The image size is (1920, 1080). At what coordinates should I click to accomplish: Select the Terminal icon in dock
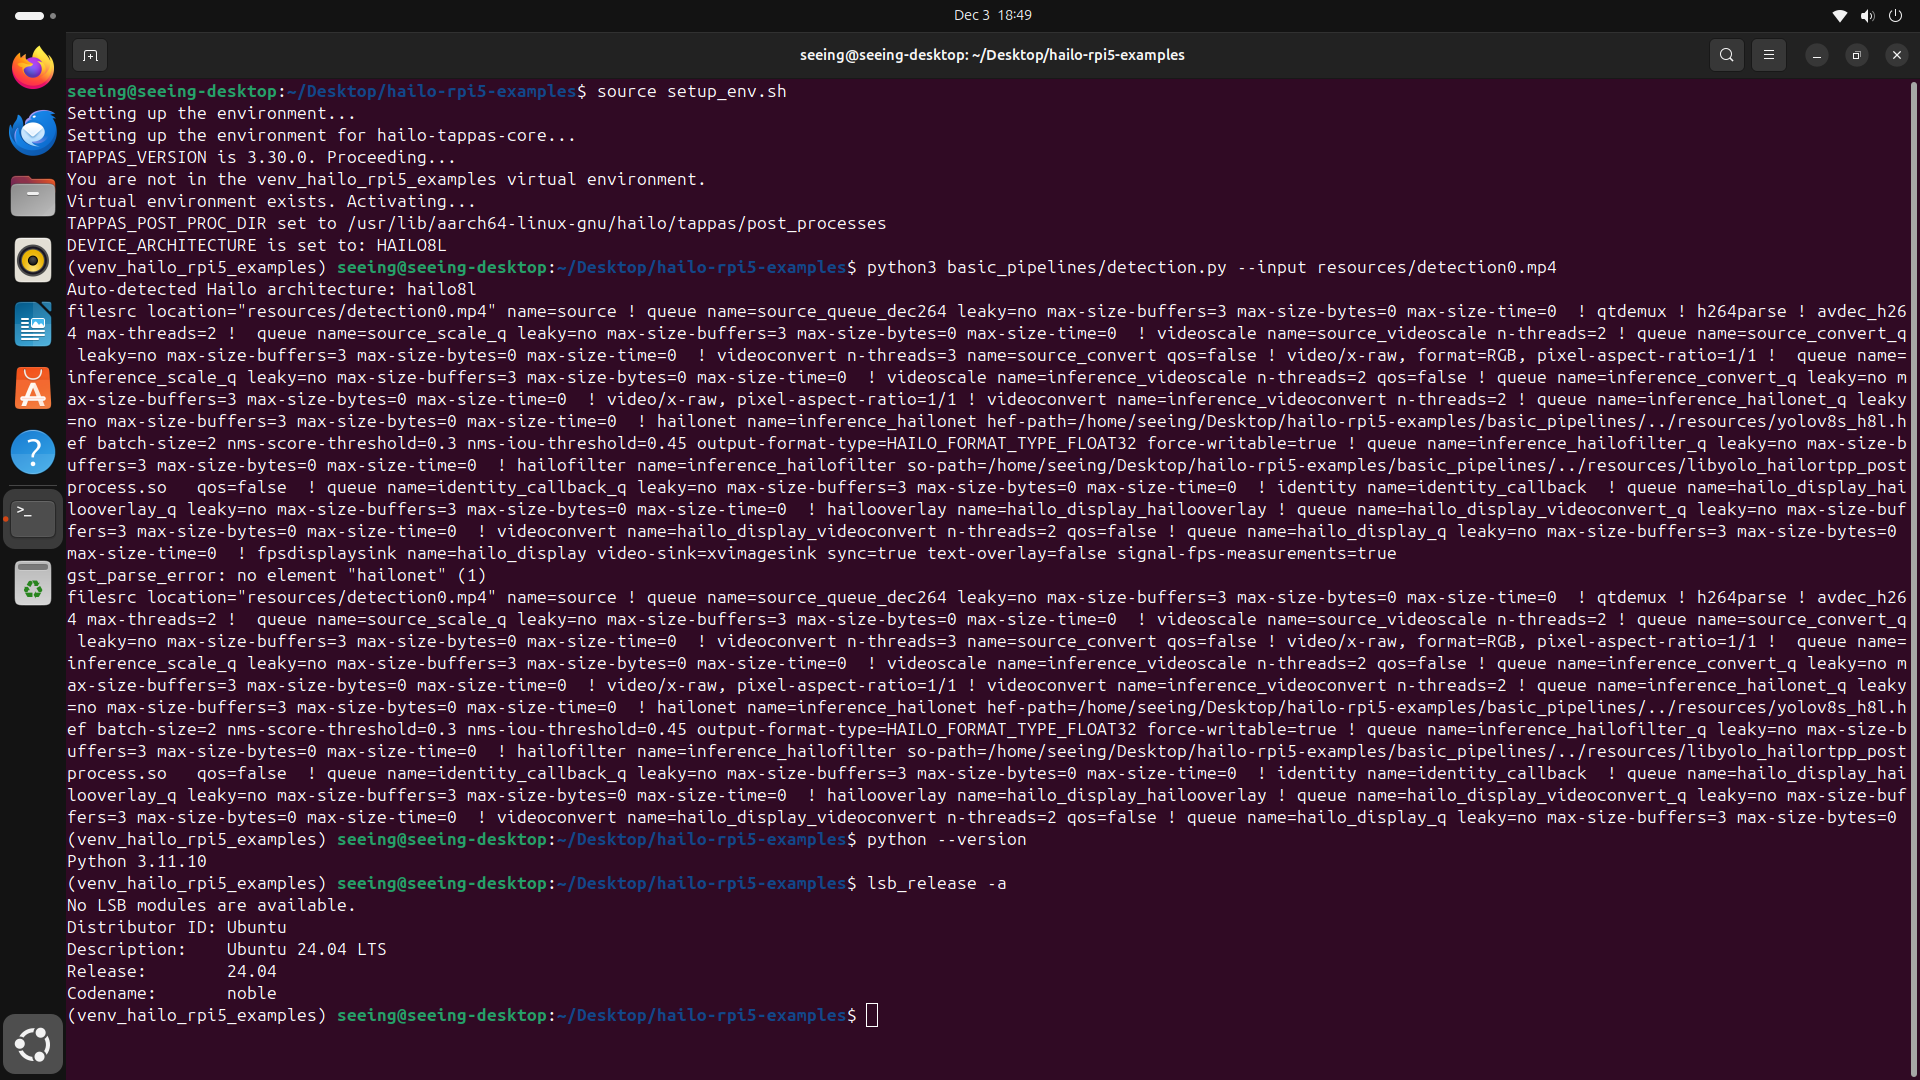coord(33,518)
